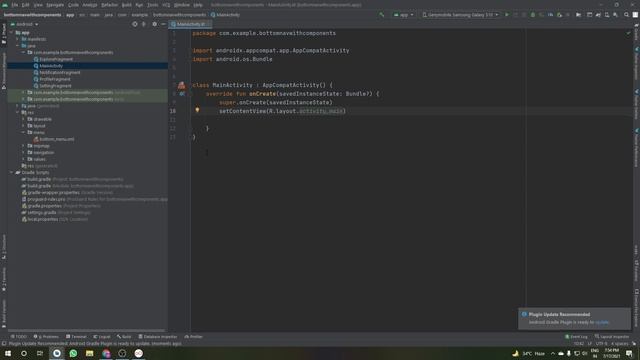Open the Tools menu

152,5
